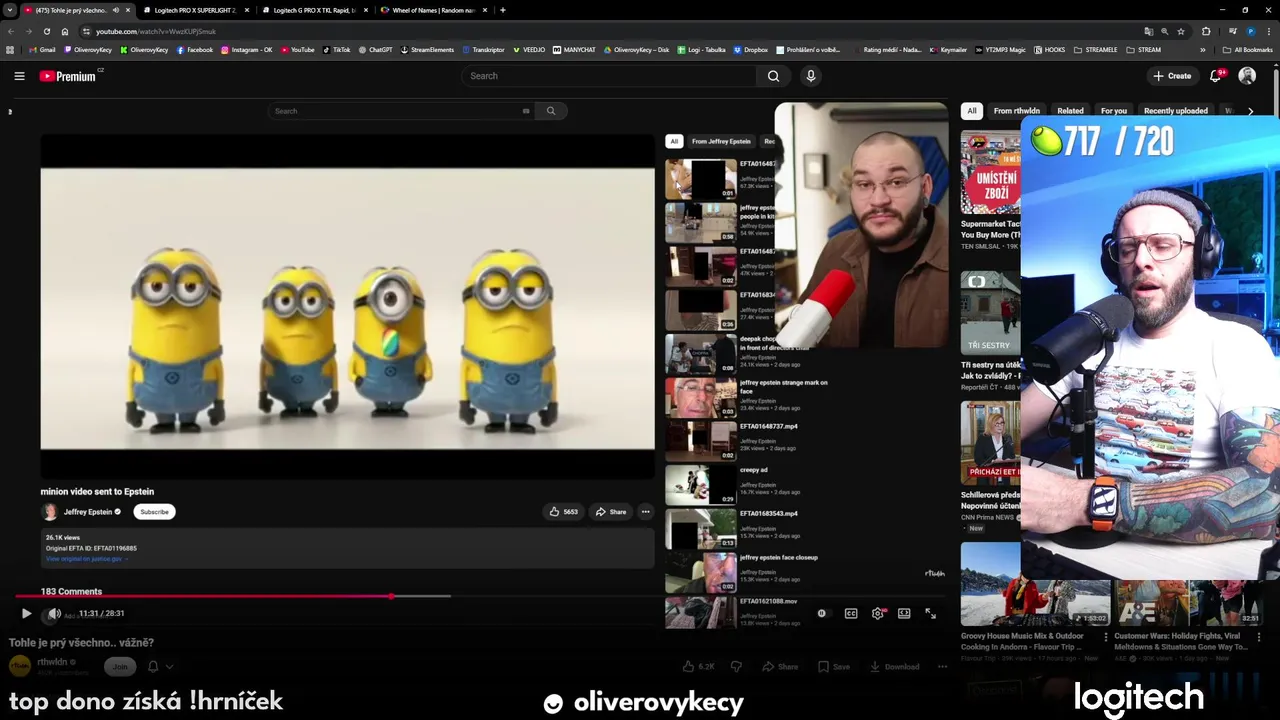Open account avatar menu
1280x720 pixels.
pyautogui.click(x=1247, y=76)
